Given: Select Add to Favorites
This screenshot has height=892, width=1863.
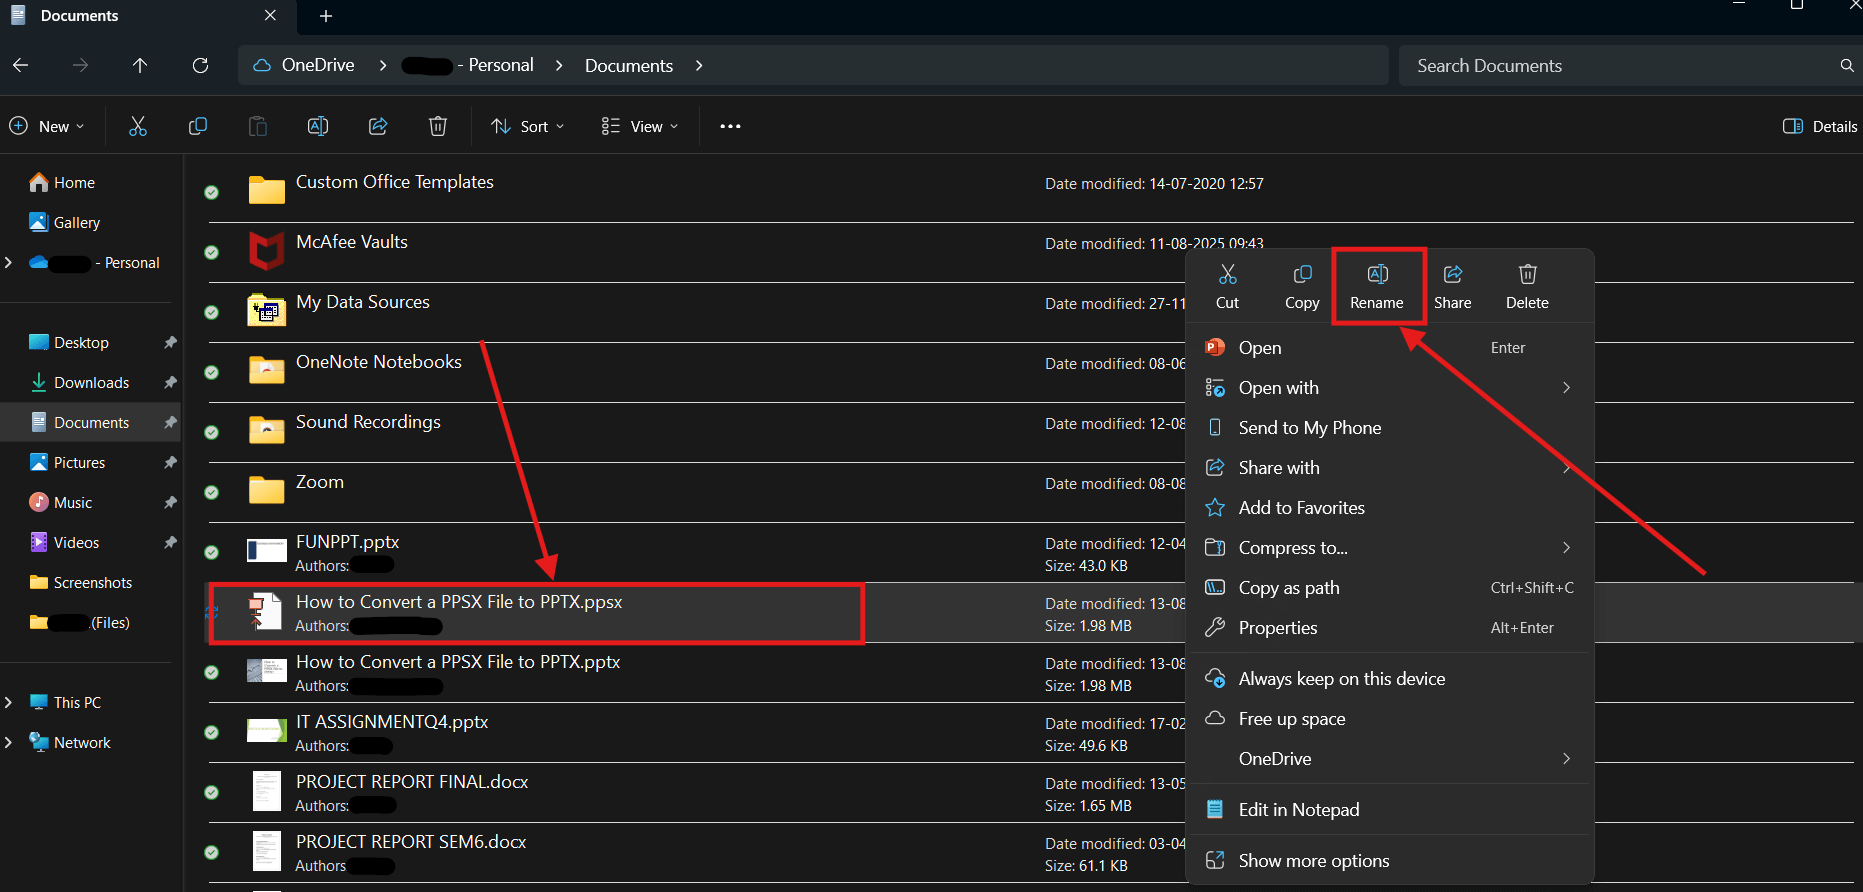Looking at the screenshot, I should pos(1389,508).
